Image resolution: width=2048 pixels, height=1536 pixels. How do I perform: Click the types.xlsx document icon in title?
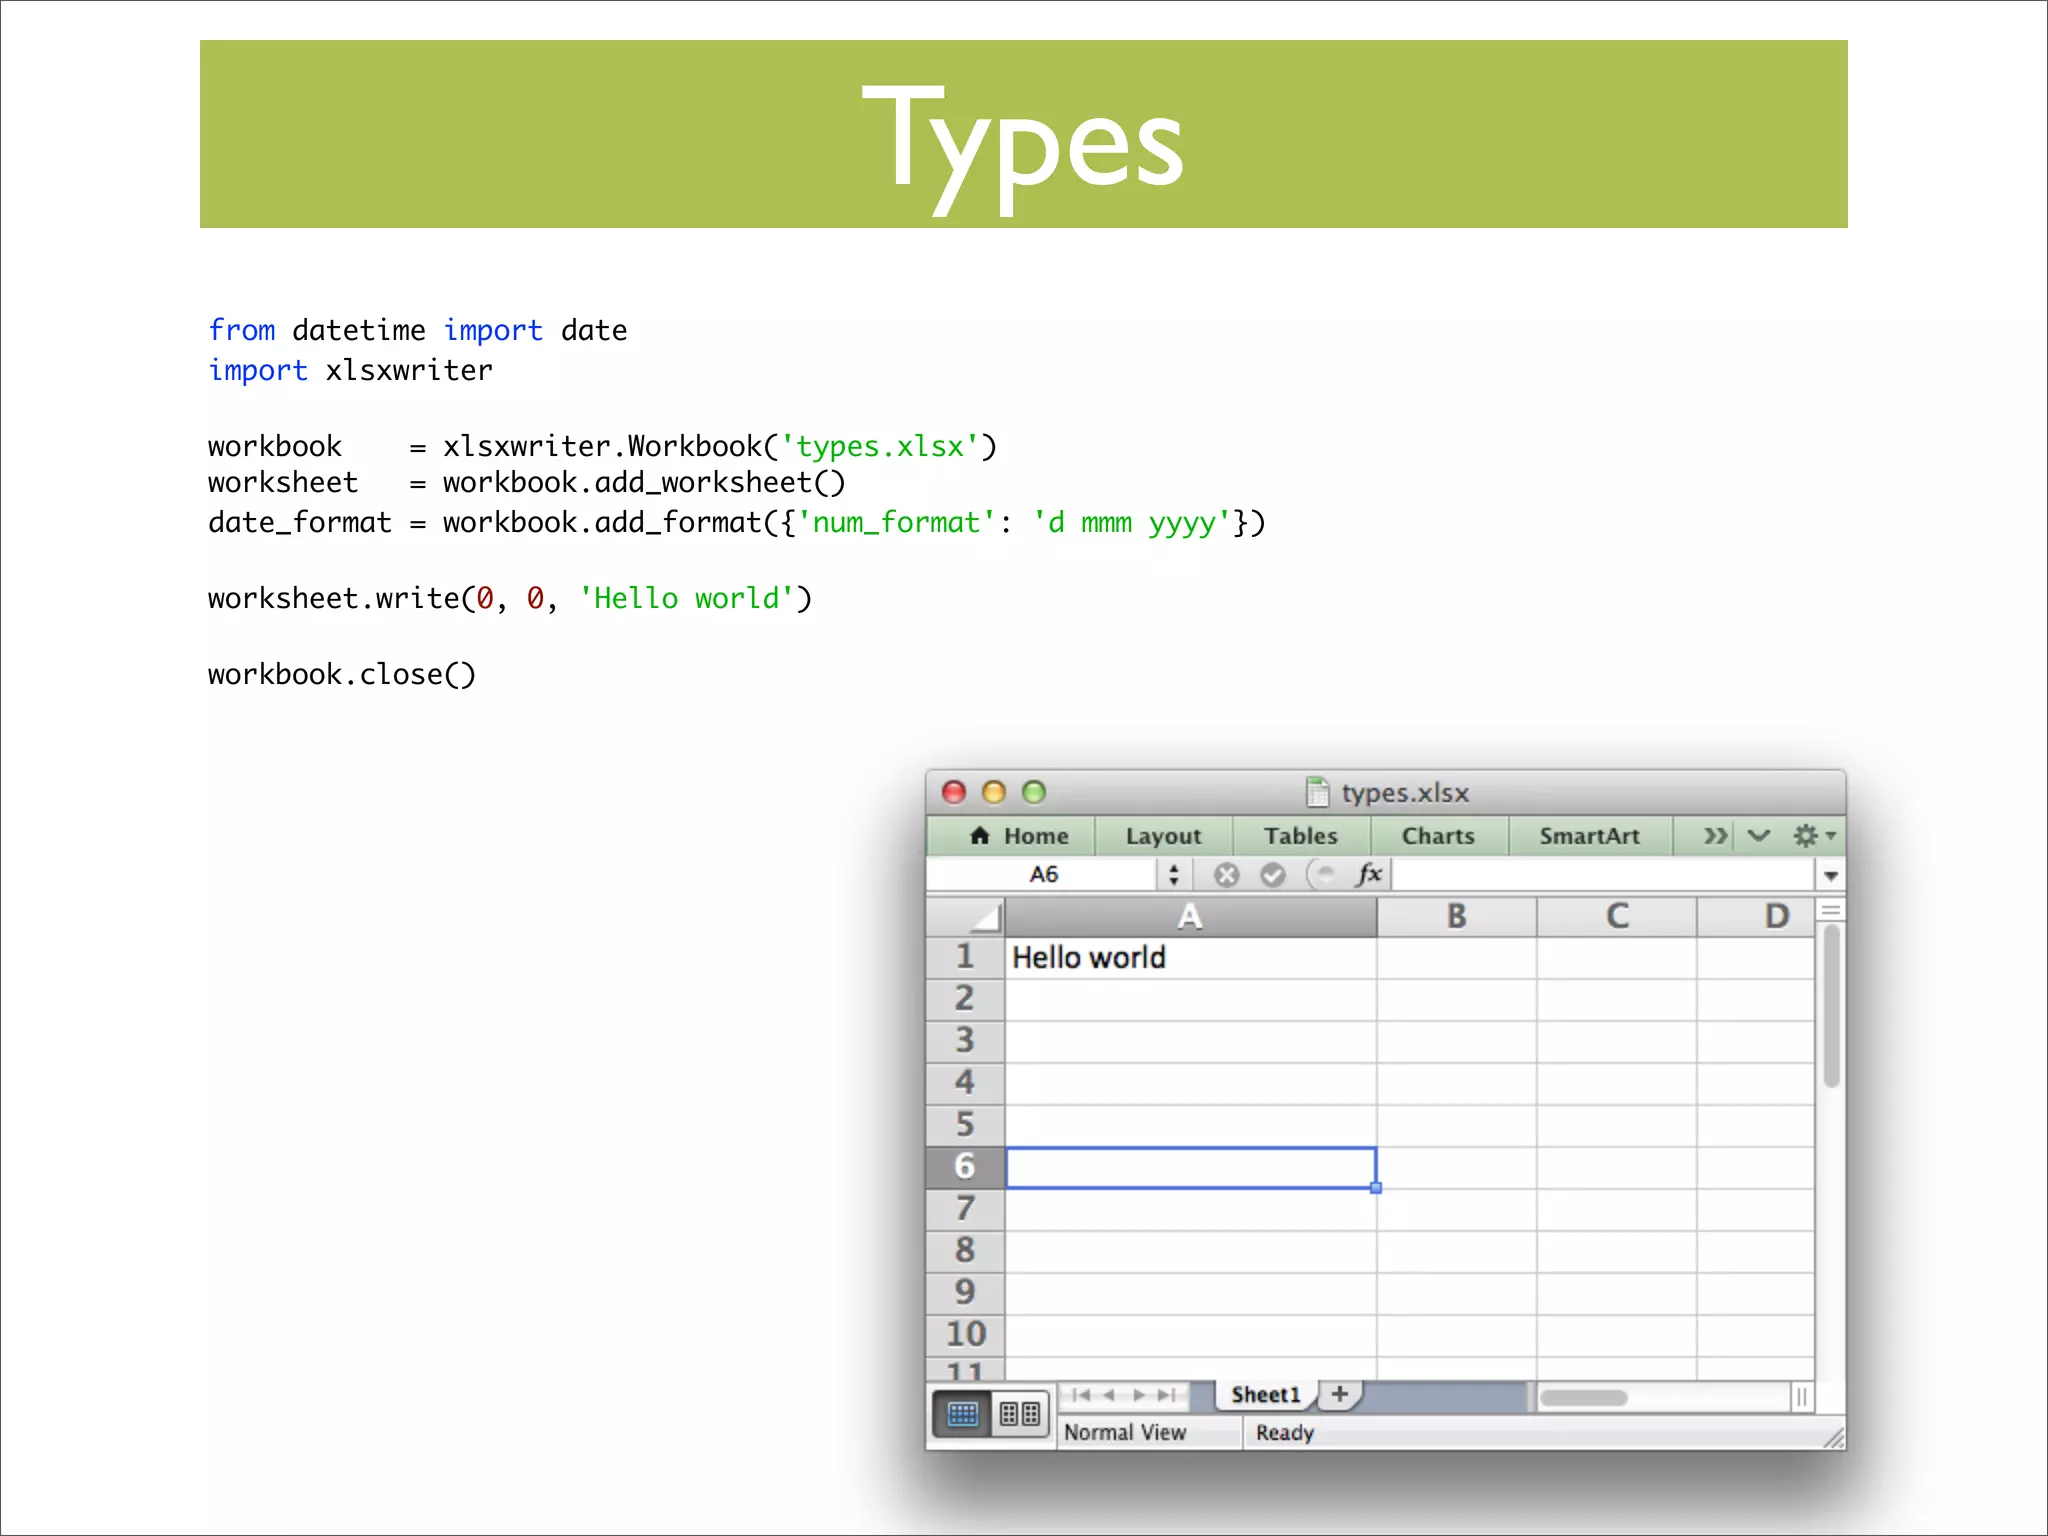(x=1318, y=792)
